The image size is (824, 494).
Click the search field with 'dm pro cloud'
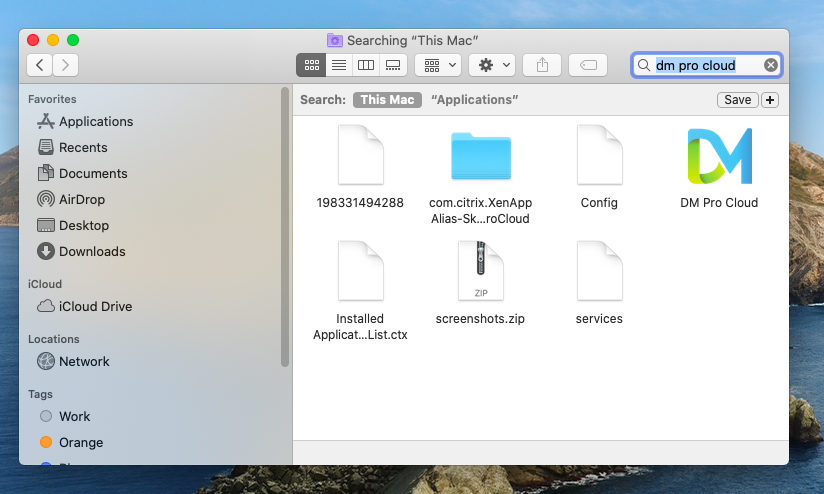coord(706,65)
